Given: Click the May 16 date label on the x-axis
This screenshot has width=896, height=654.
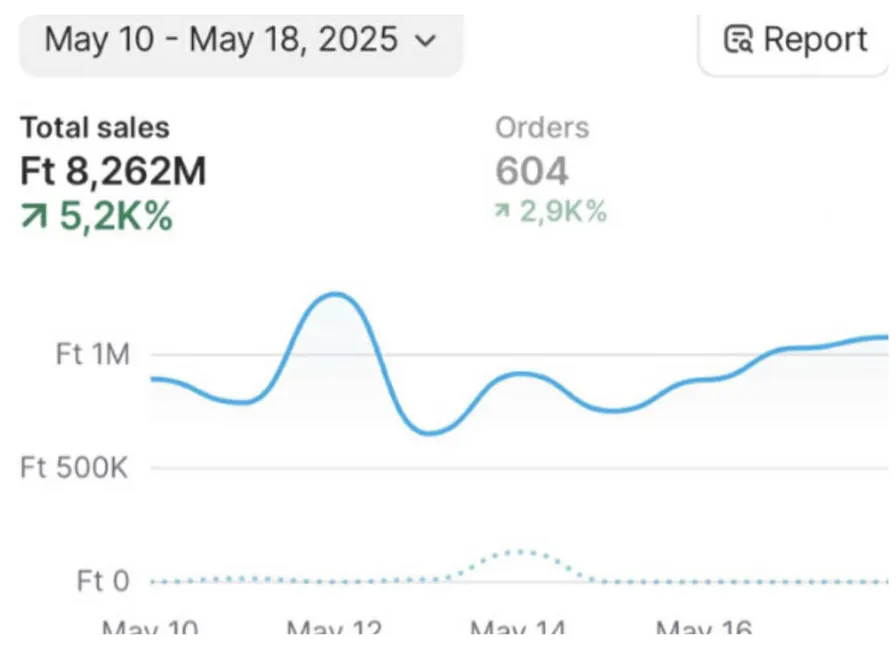Looking at the screenshot, I should [703, 629].
